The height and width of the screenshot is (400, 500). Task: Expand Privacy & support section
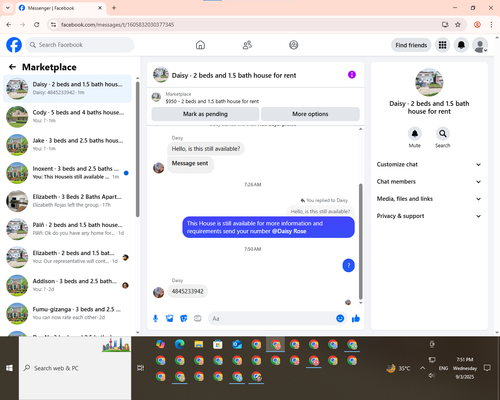click(429, 216)
